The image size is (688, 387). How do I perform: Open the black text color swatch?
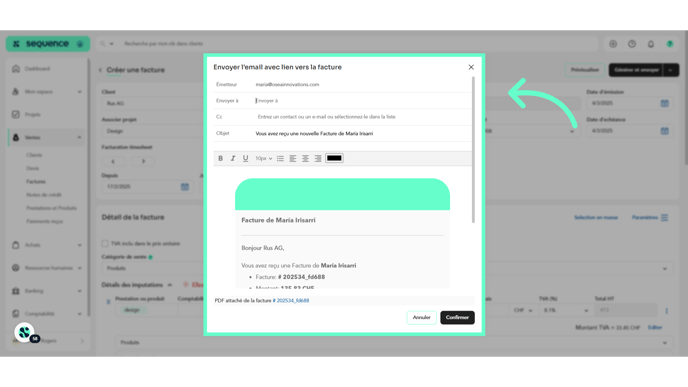coord(334,158)
